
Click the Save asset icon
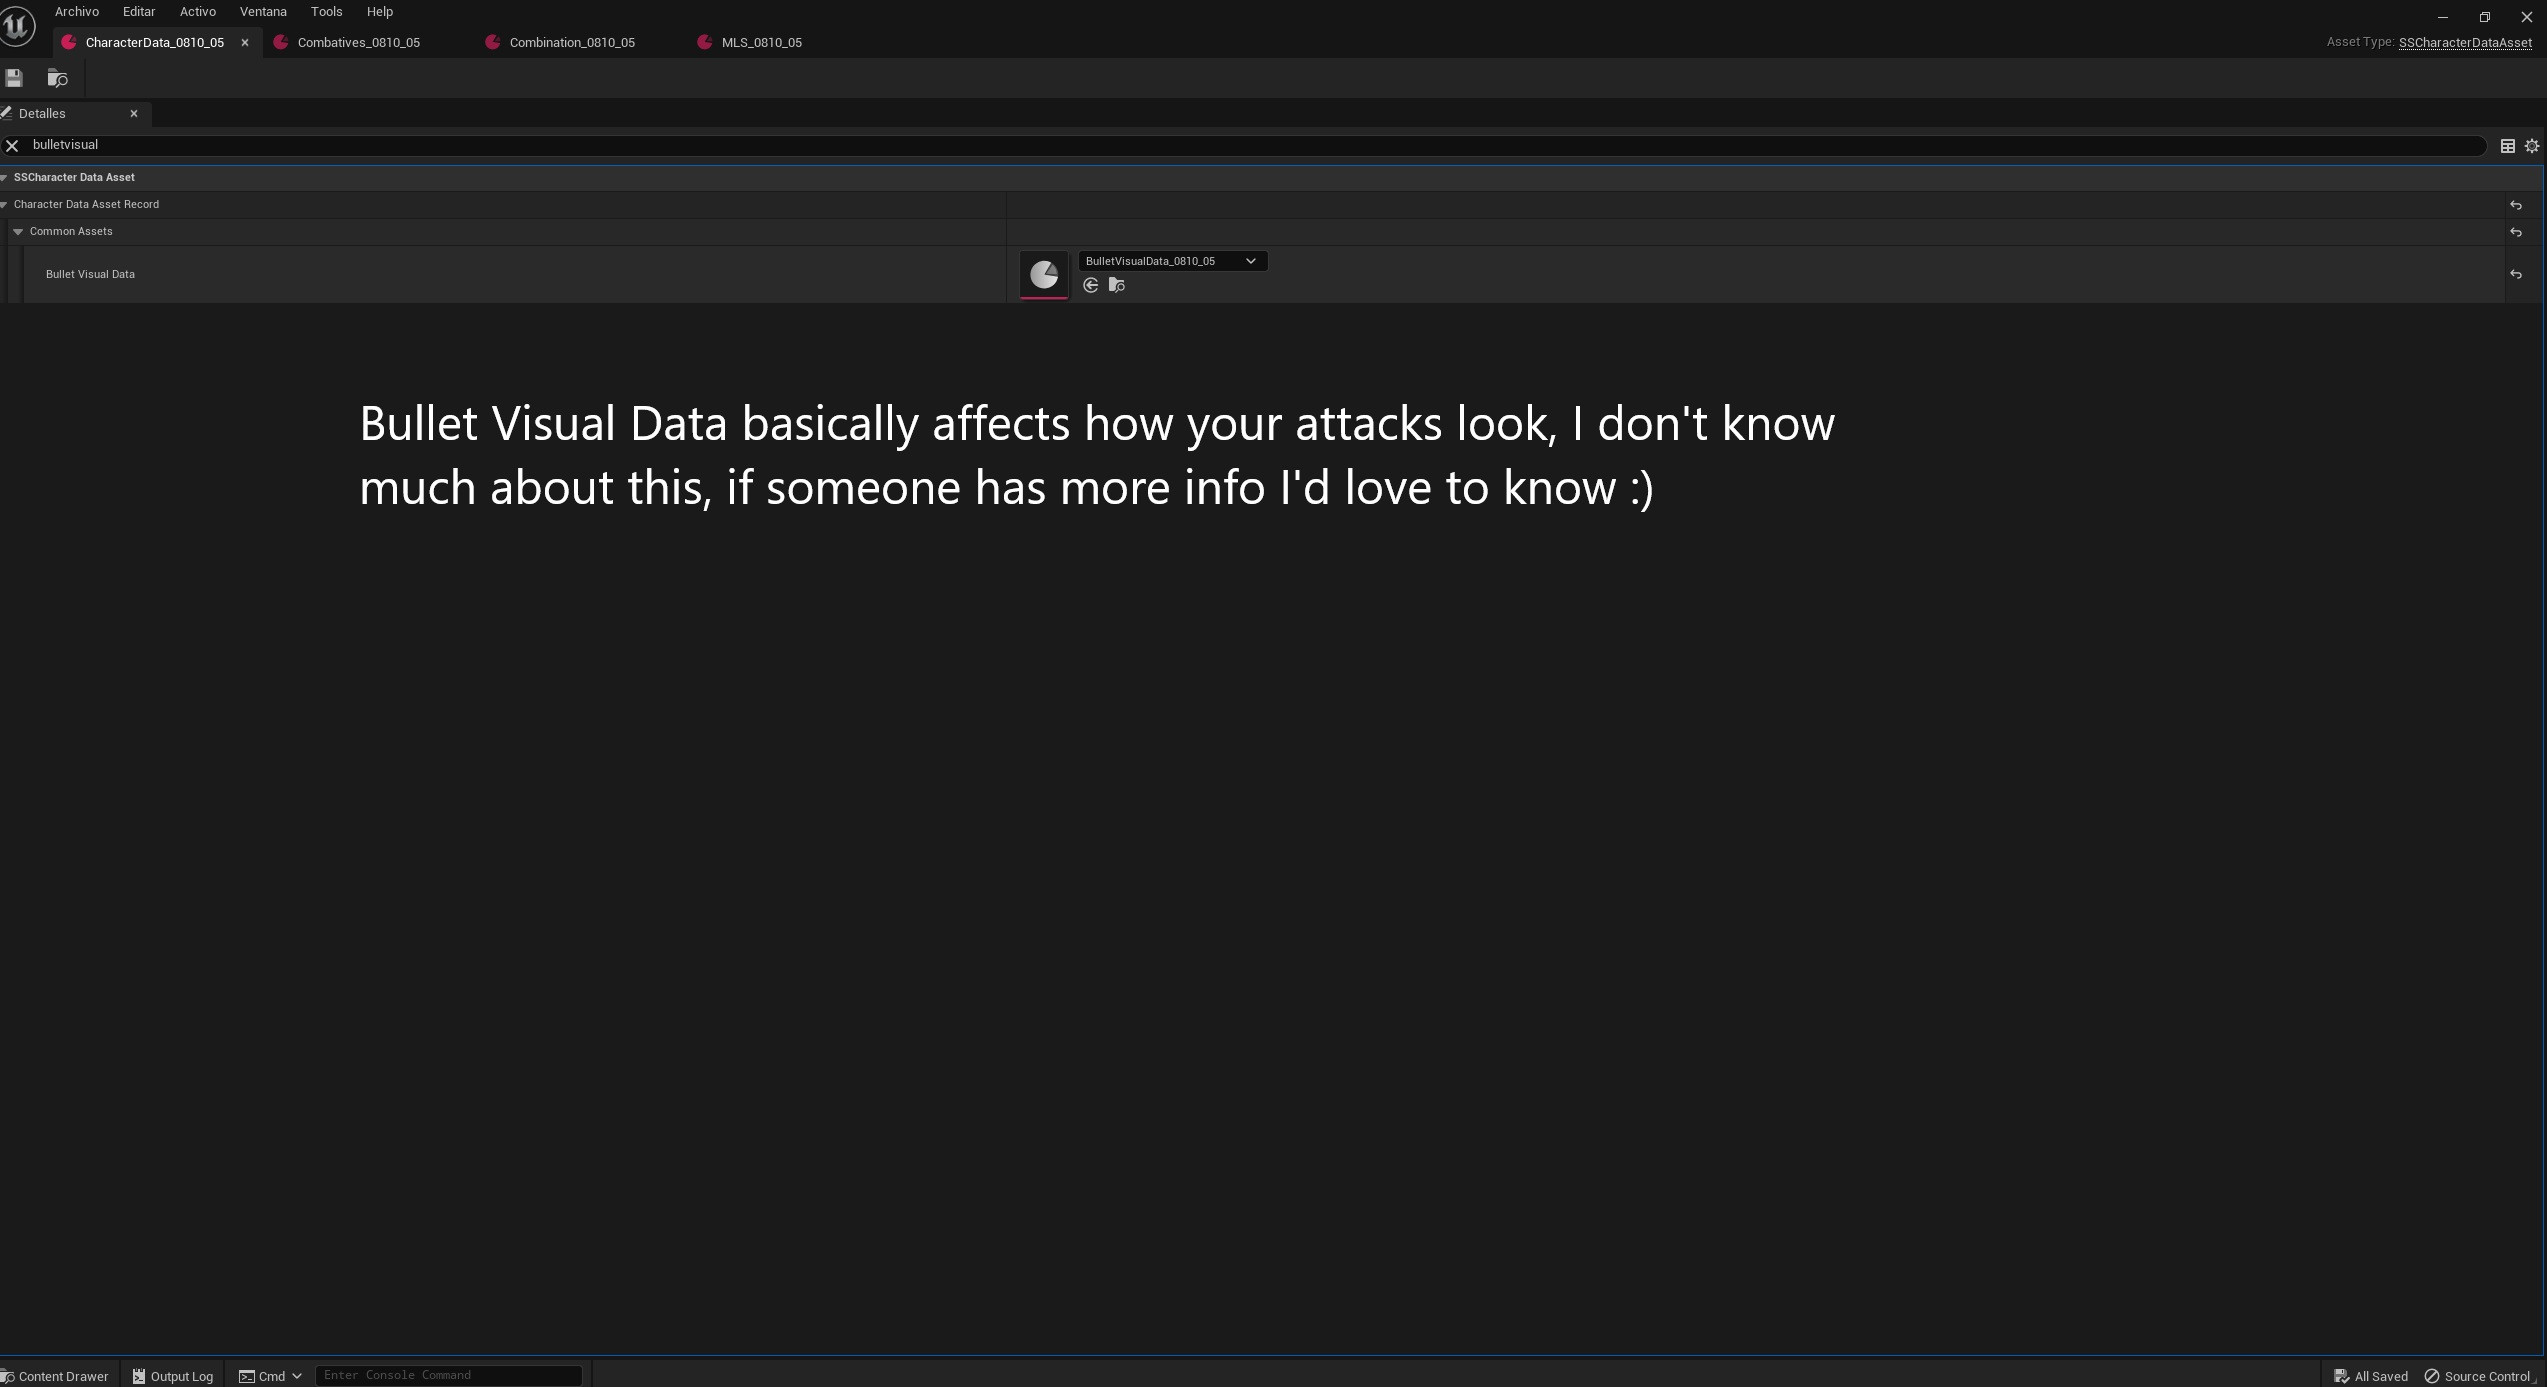pyautogui.click(x=14, y=78)
